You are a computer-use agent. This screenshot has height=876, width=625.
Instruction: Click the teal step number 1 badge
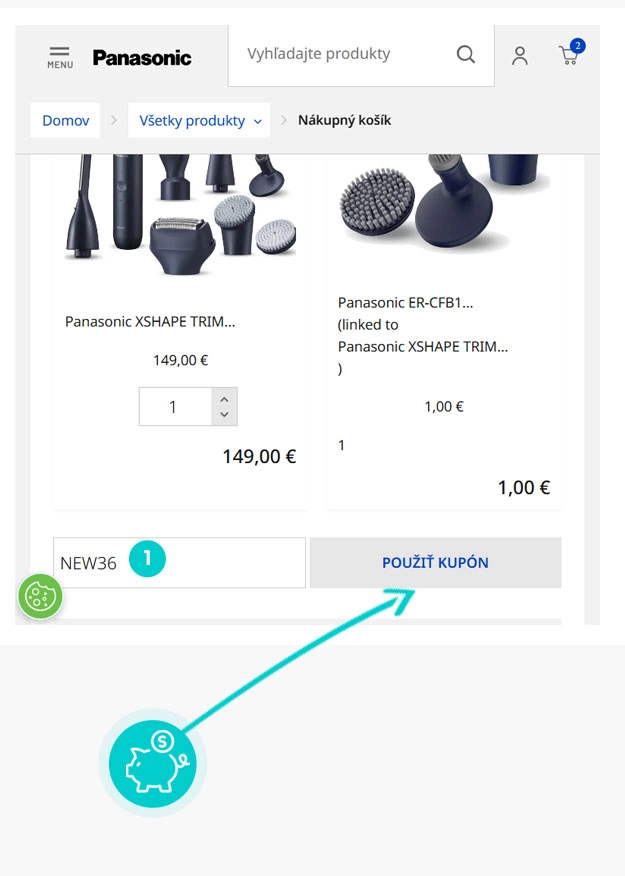point(148,559)
